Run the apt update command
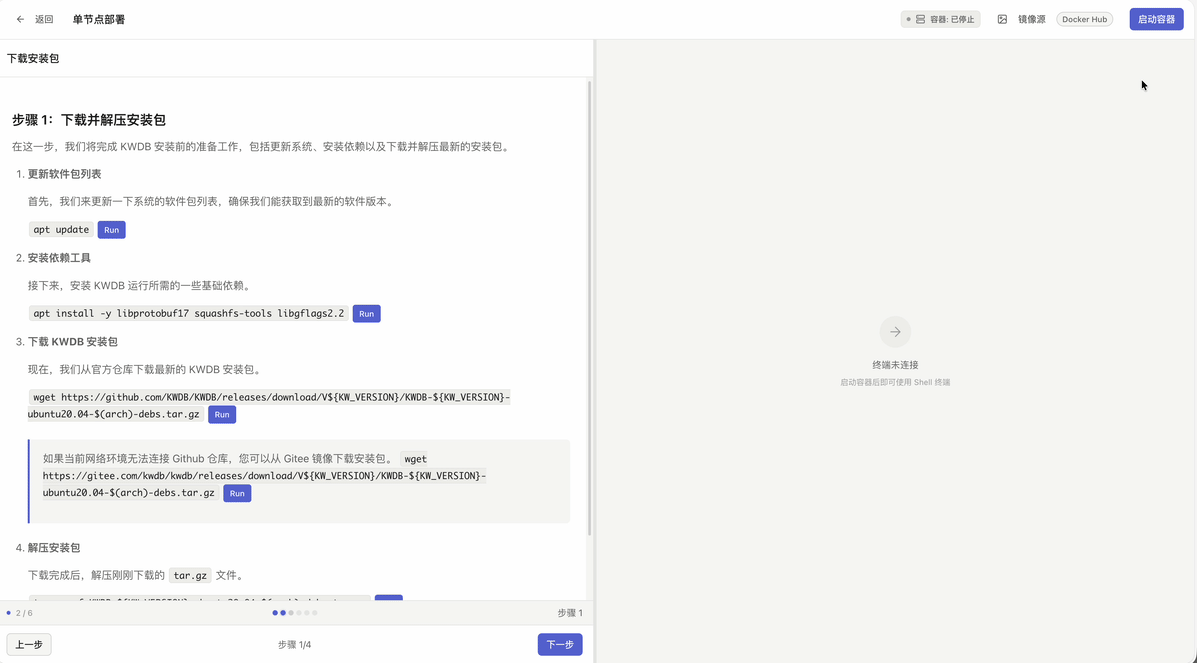 tap(111, 229)
